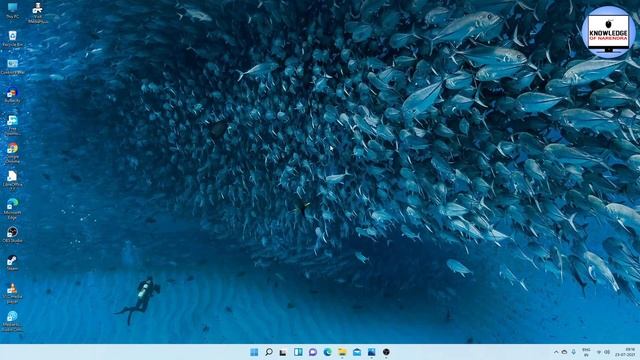Open the Mail app on taskbar
640x360 pixels.
[357, 352]
